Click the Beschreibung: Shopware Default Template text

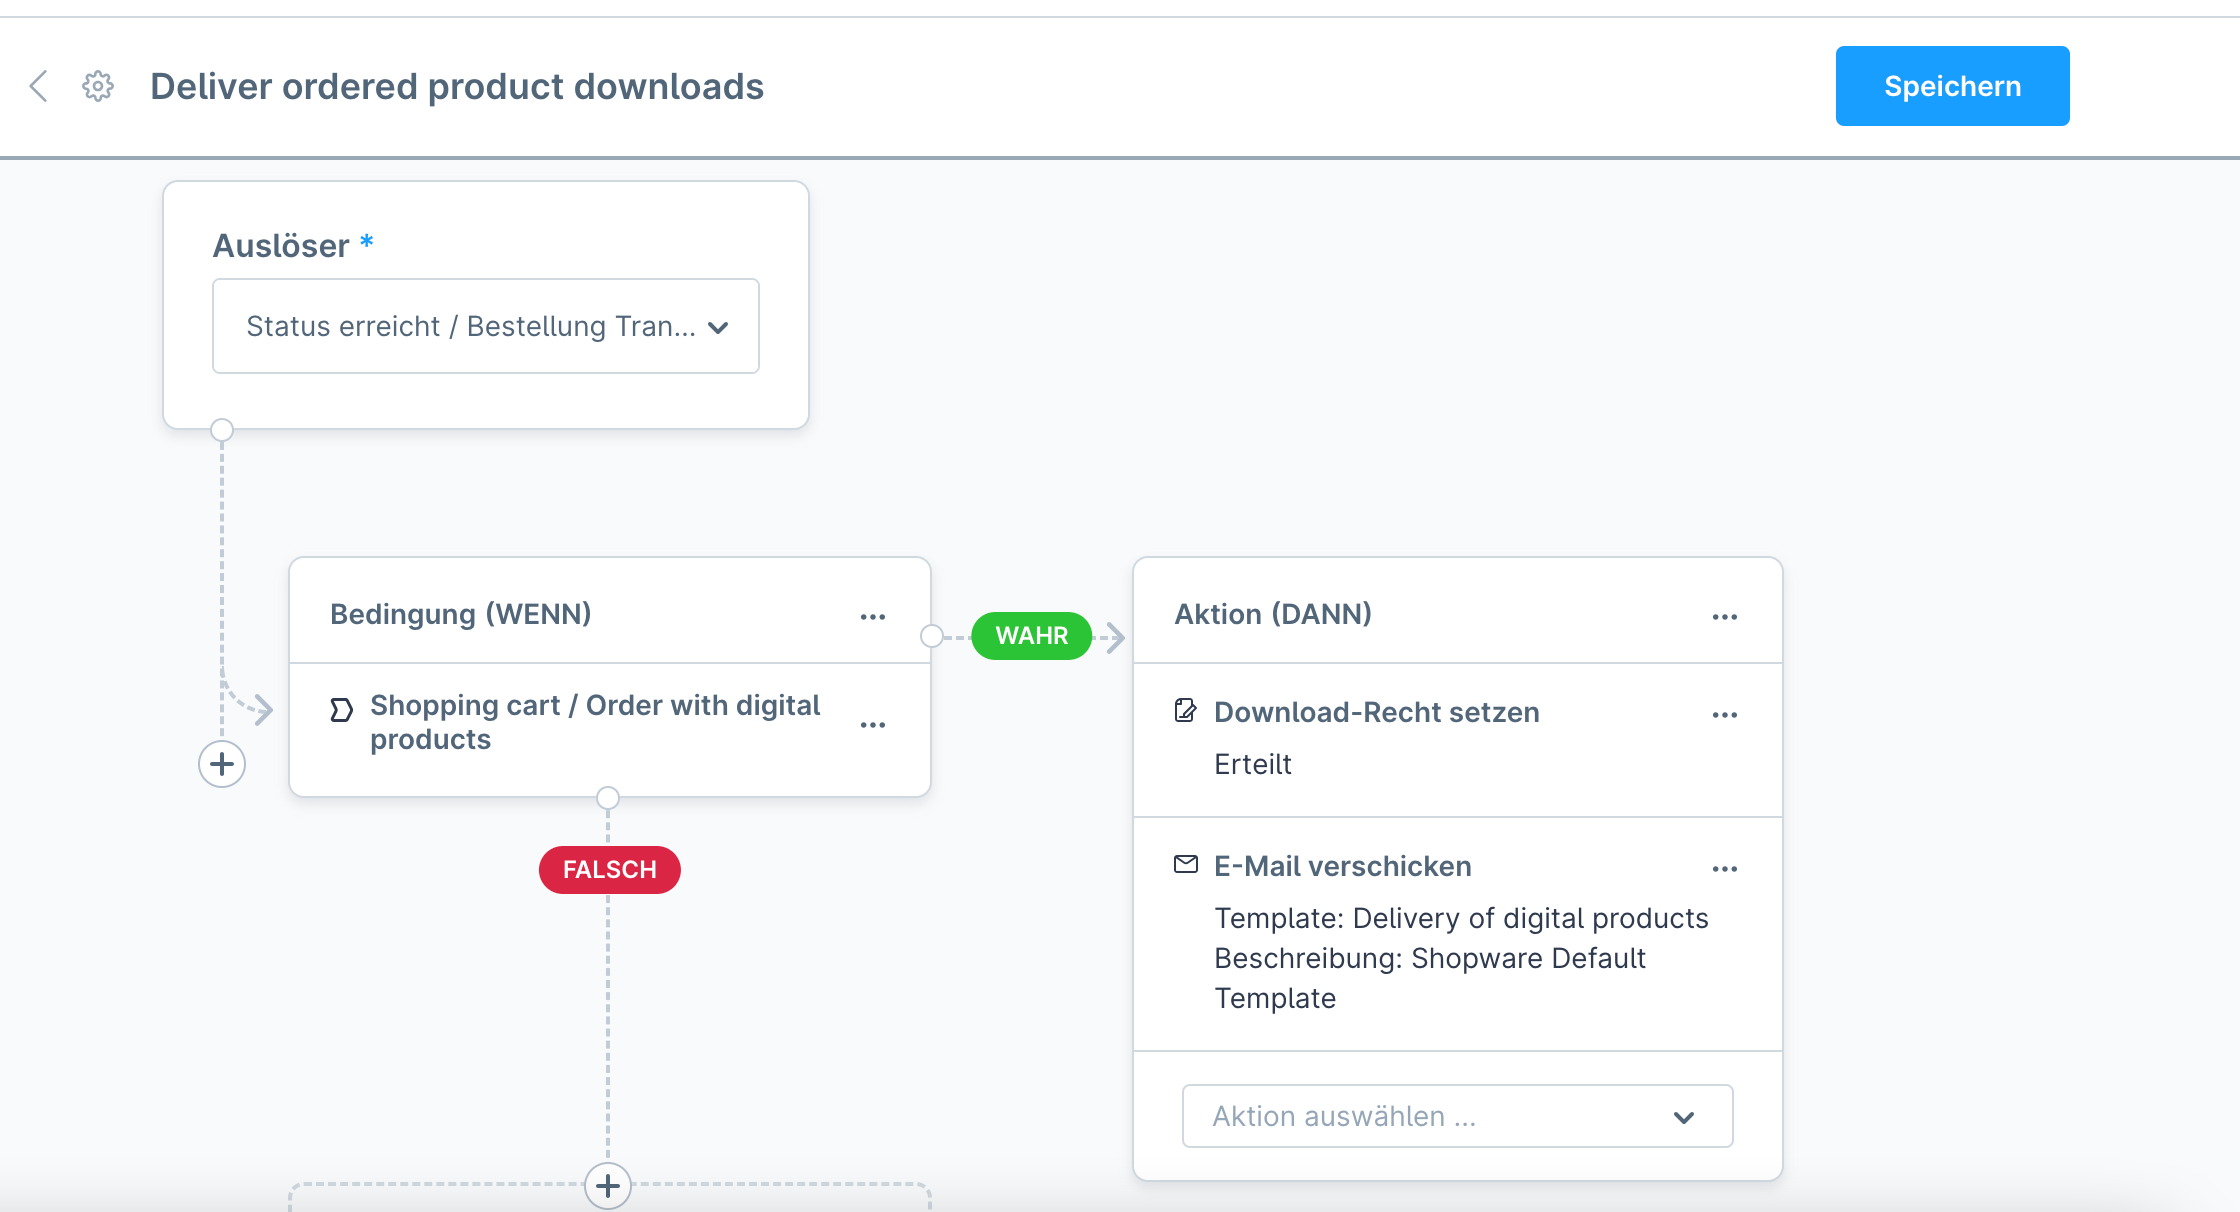click(1430, 978)
